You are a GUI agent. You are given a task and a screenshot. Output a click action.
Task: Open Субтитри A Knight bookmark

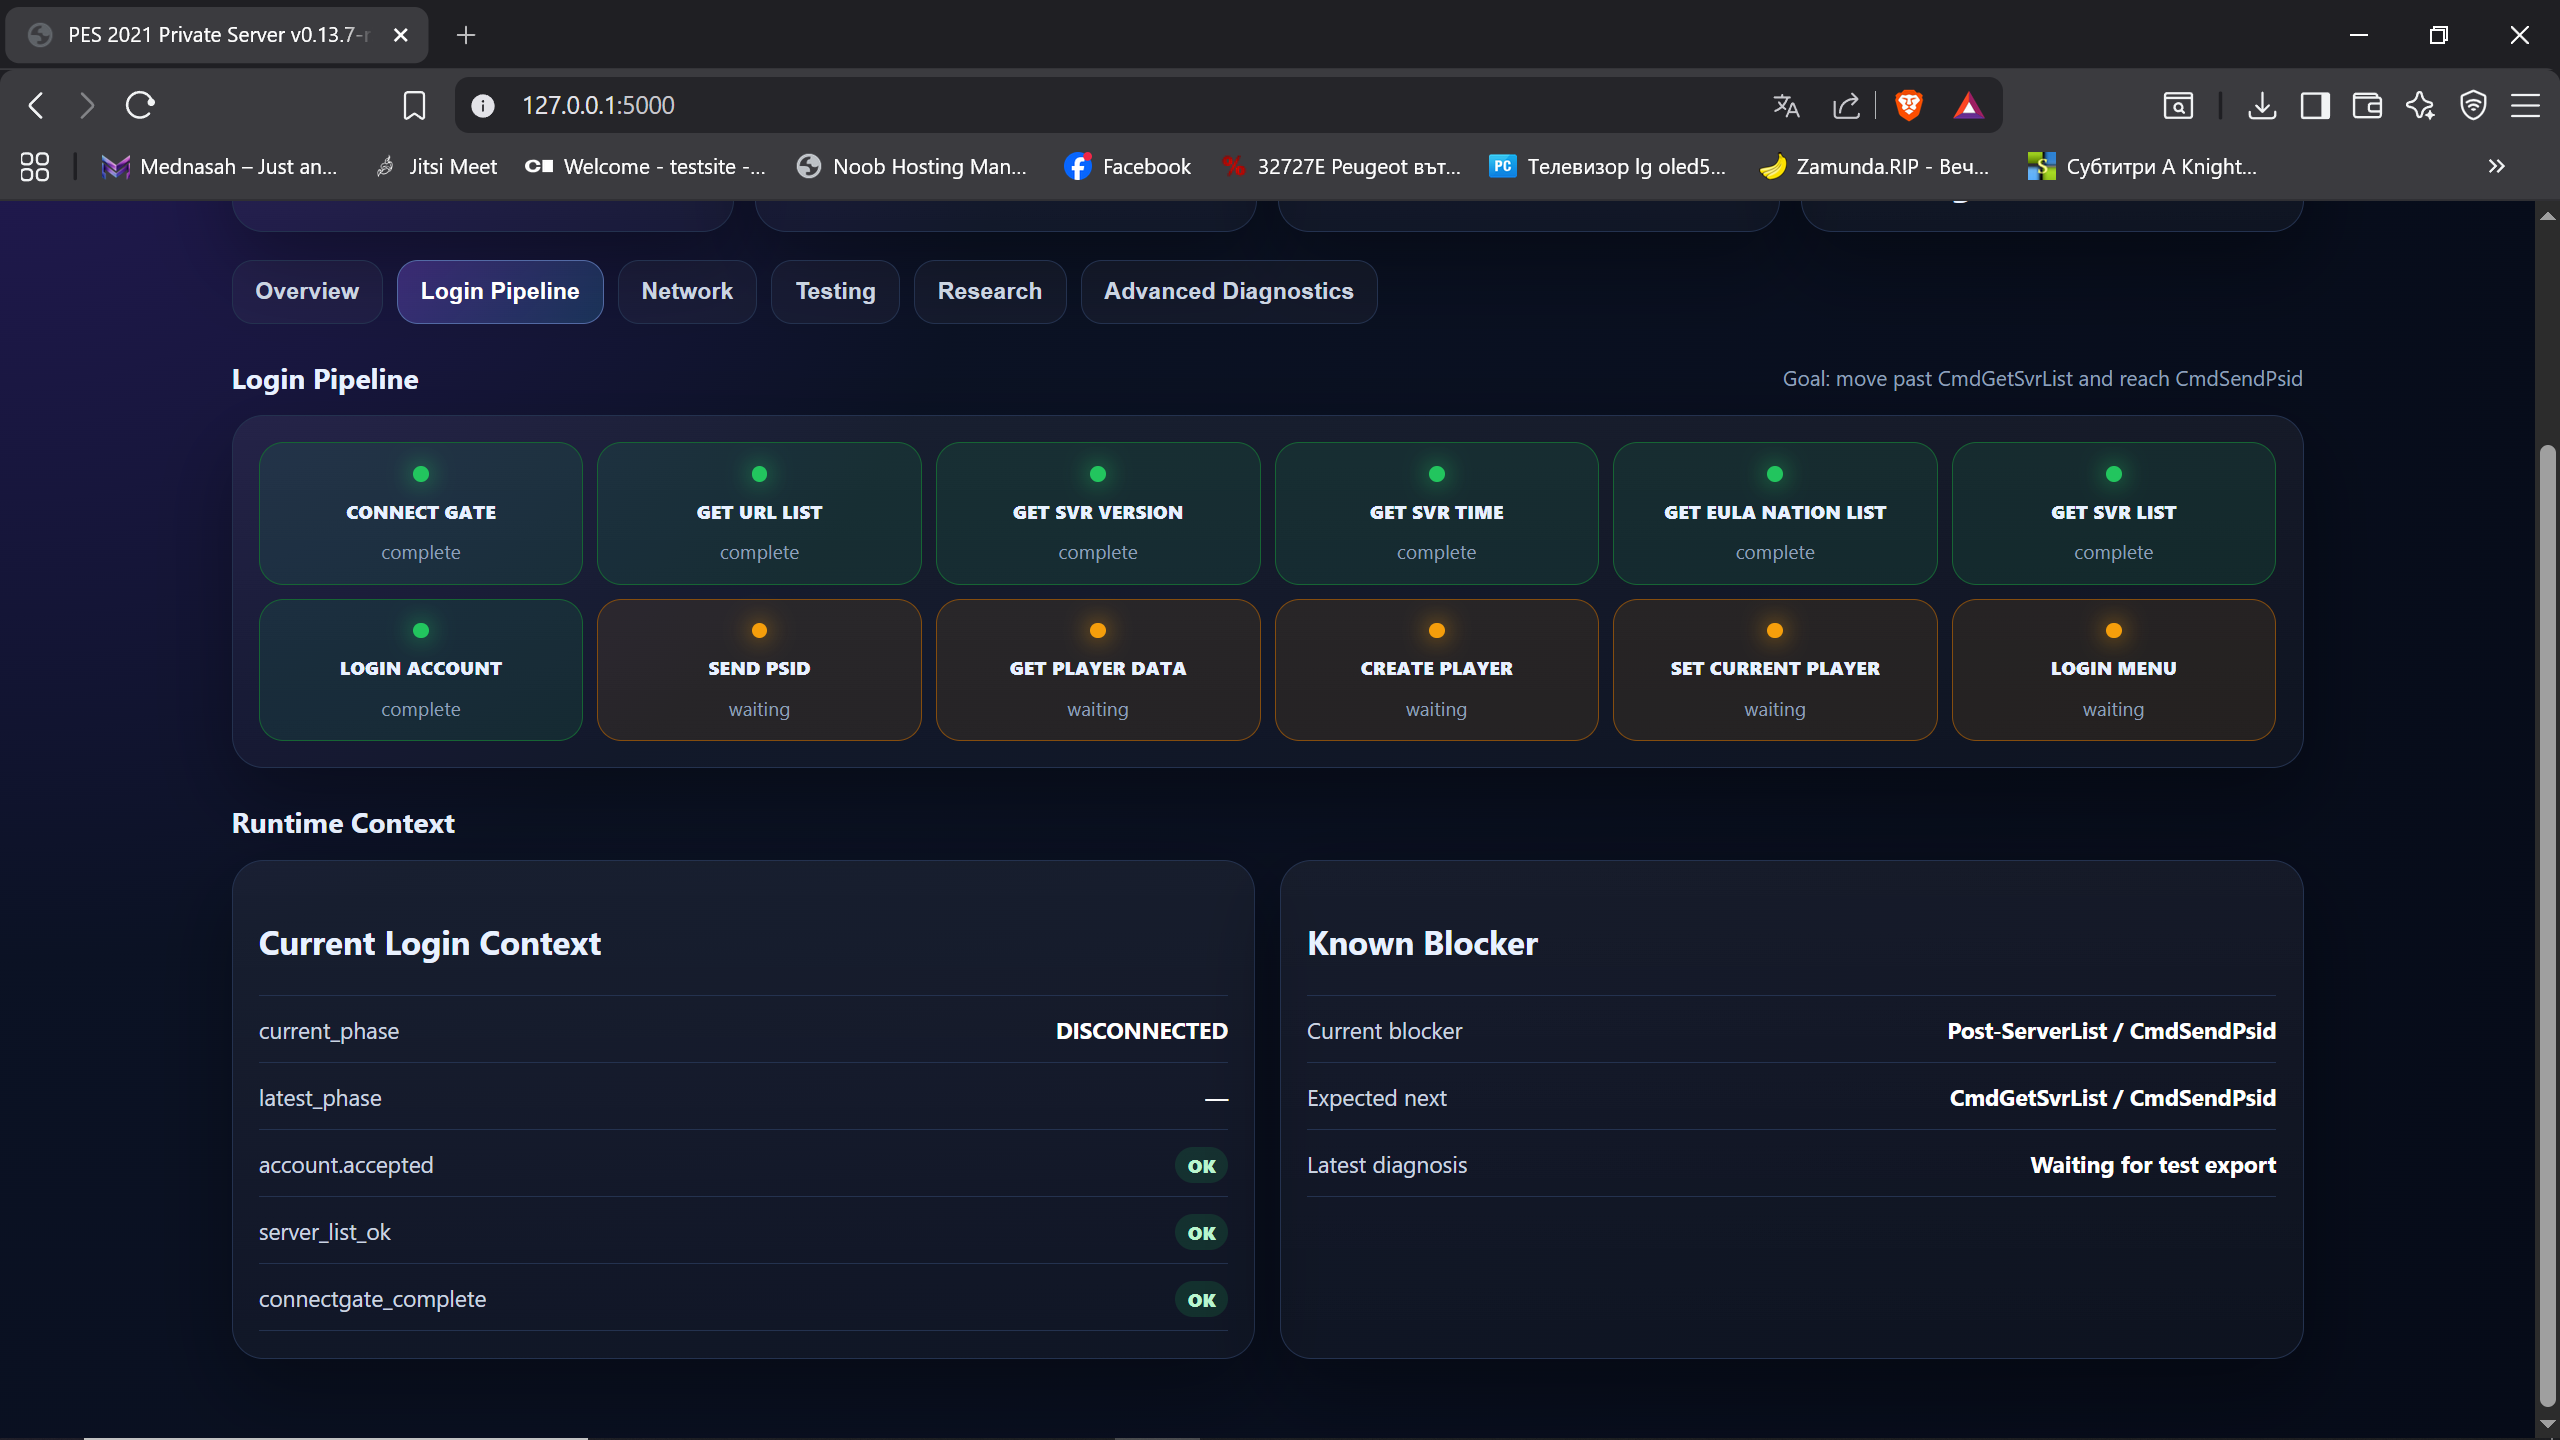pos(2143,166)
